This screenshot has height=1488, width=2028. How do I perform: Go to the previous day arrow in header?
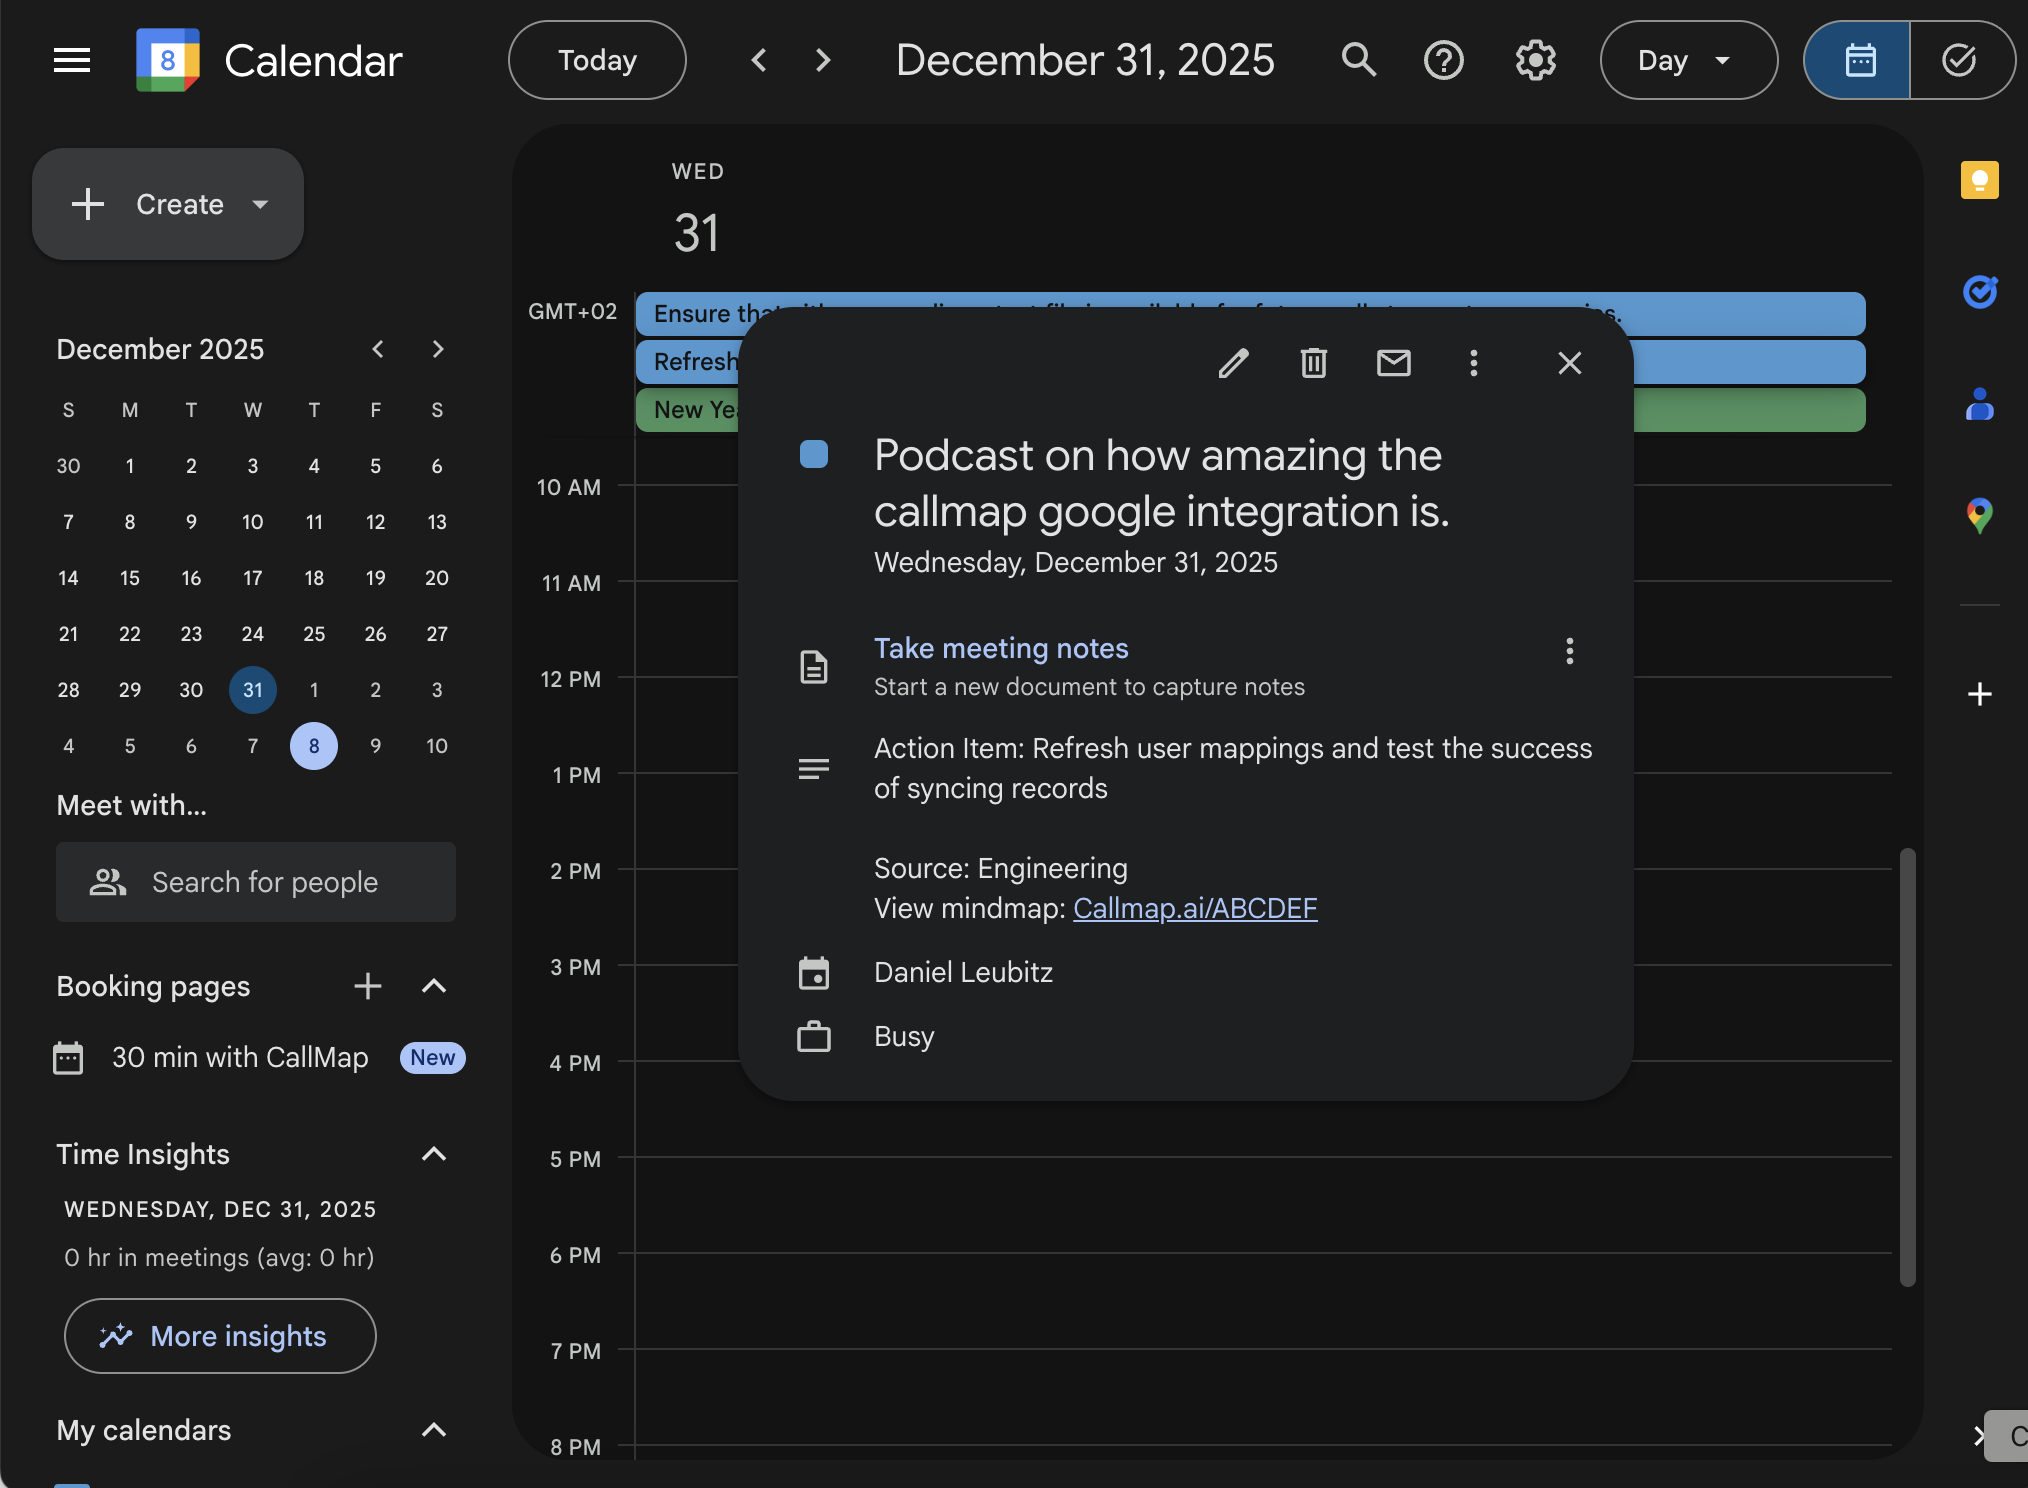click(759, 60)
